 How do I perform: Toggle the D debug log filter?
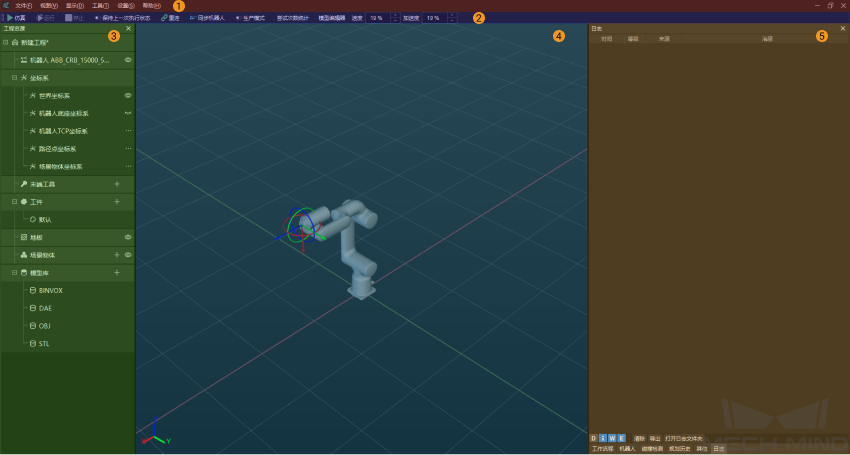(594, 438)
